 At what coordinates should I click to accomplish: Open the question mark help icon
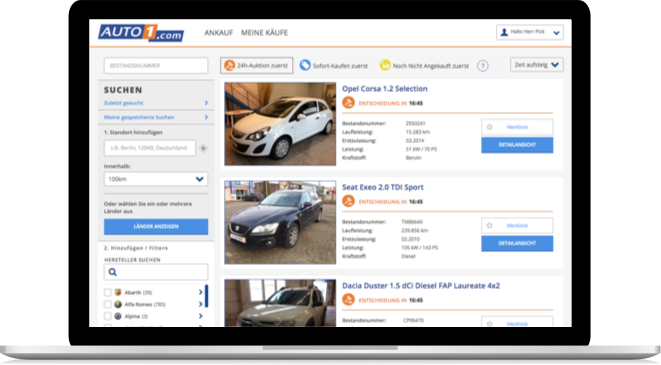[x=483, y=66]
